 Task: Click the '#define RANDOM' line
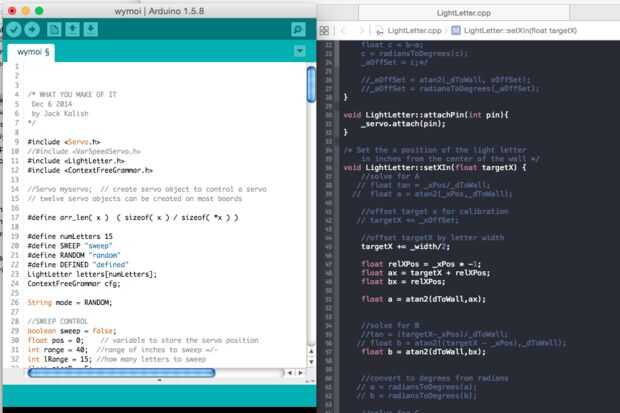click(74, 255)
